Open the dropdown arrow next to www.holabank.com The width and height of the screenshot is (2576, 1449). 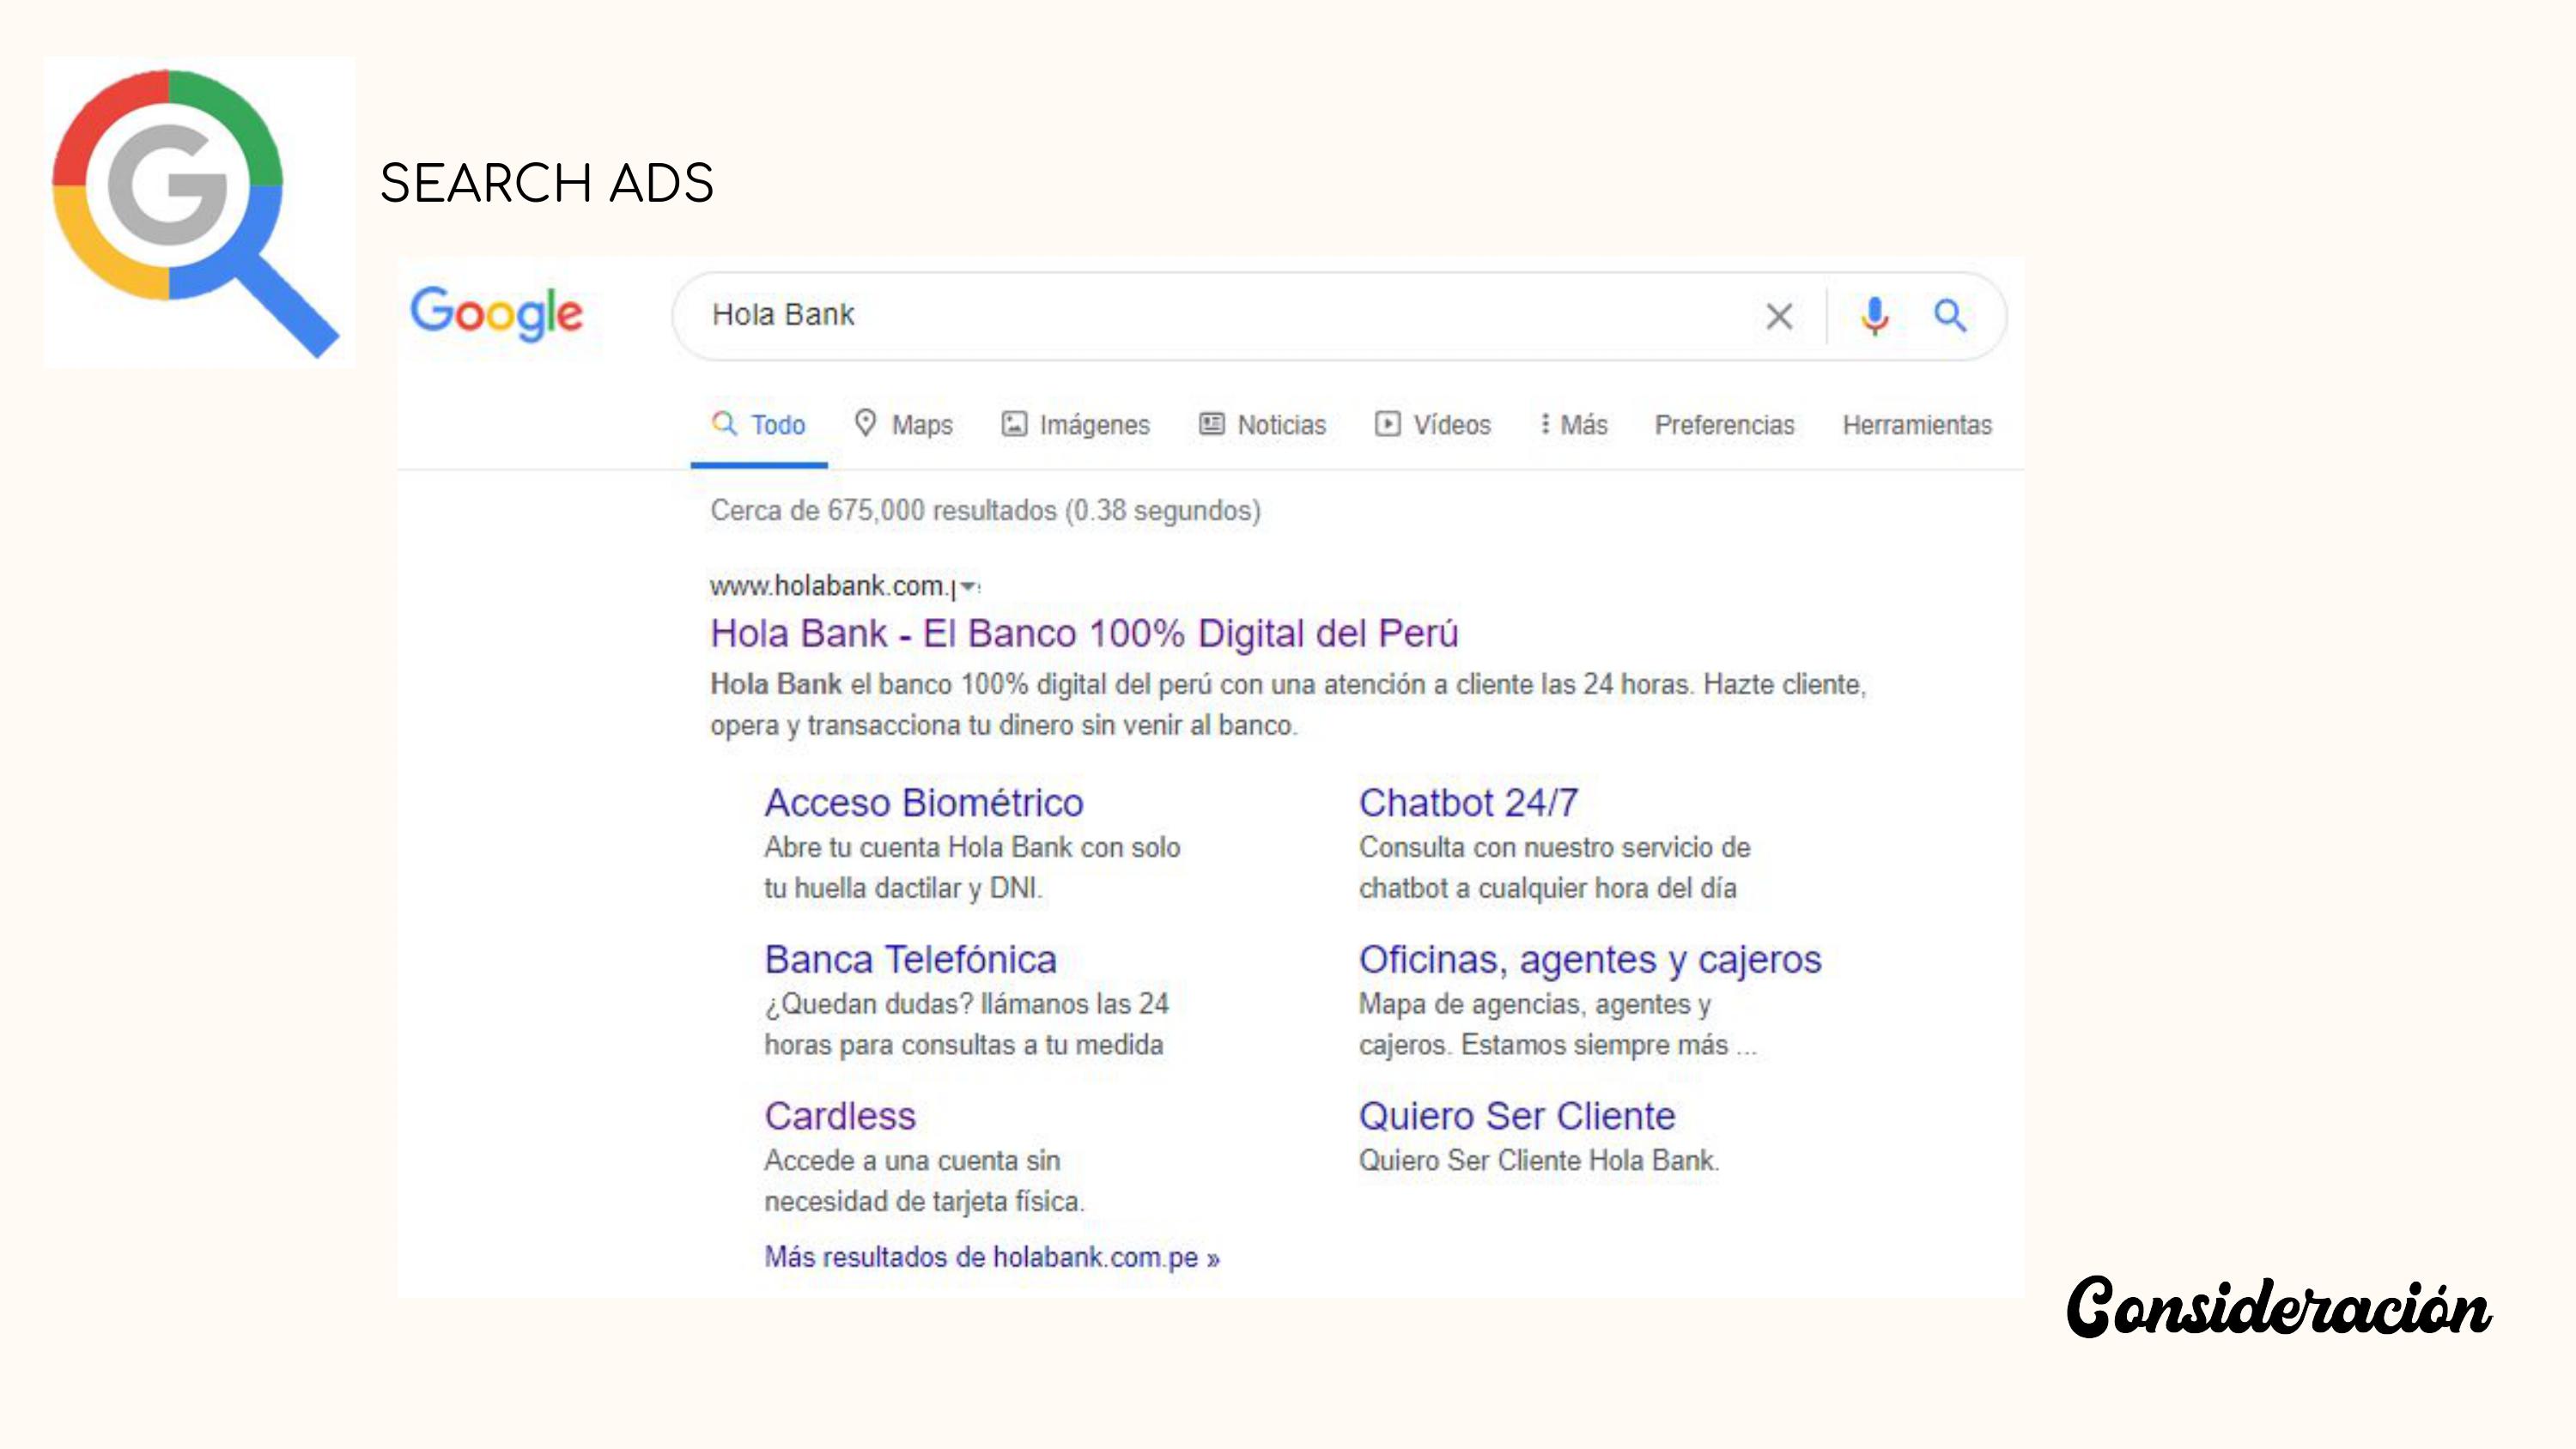968,587
